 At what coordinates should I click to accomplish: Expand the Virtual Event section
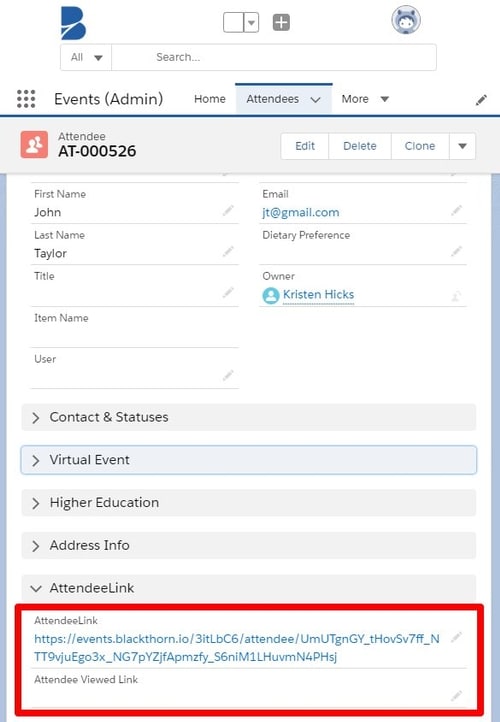click(249, 460)
